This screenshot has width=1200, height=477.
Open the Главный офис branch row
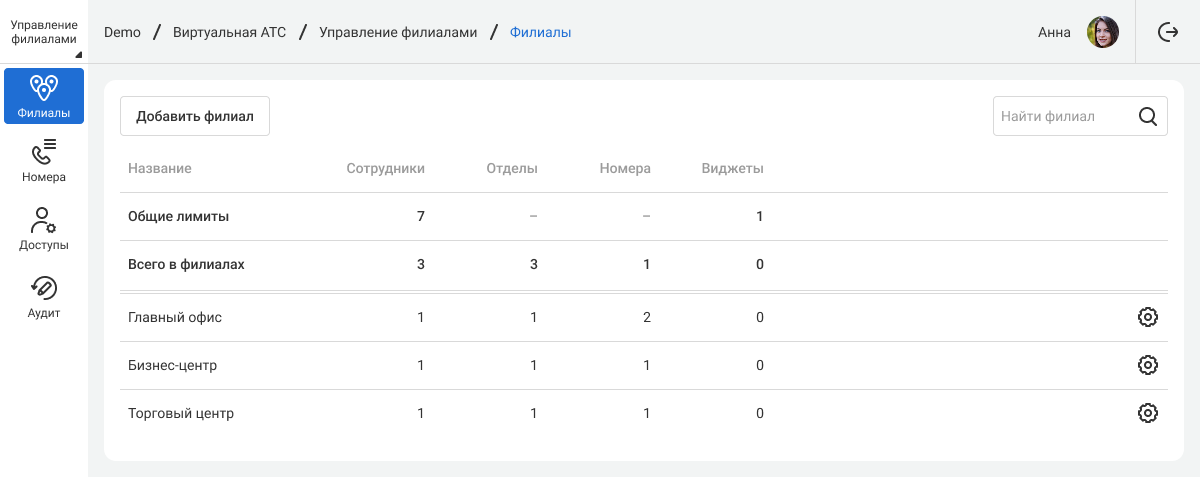click(x=175, y=317)
